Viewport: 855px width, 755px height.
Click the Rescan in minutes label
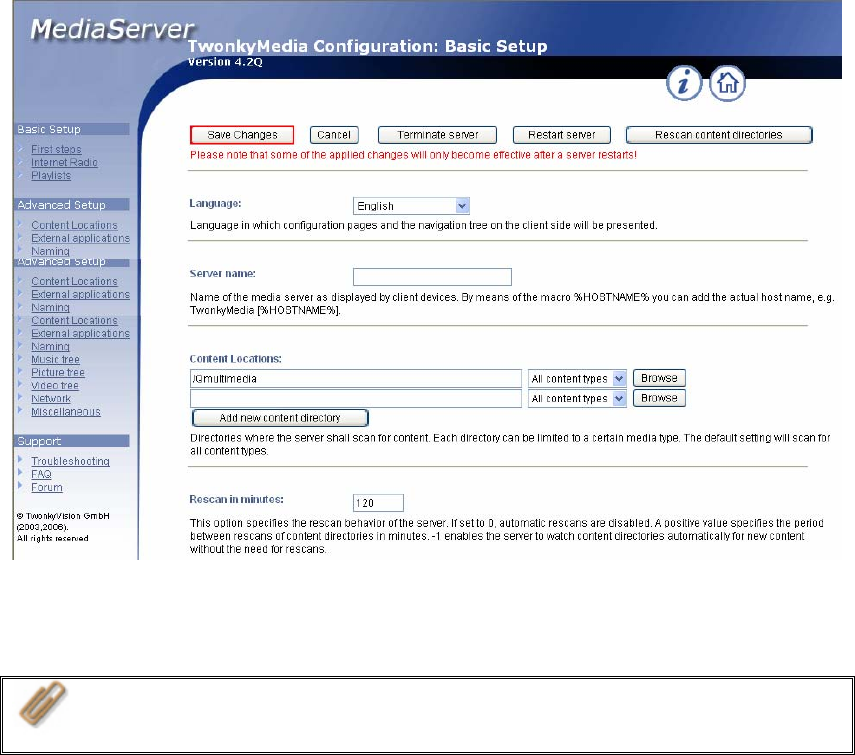click(x=236, y=499)
